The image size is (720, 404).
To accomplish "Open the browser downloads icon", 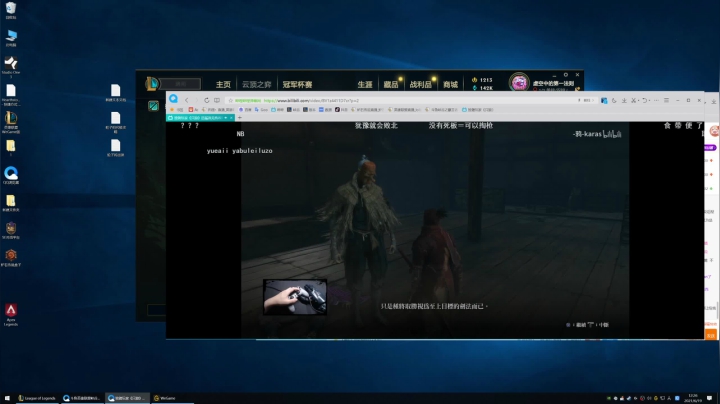I will tap(624, 100).
